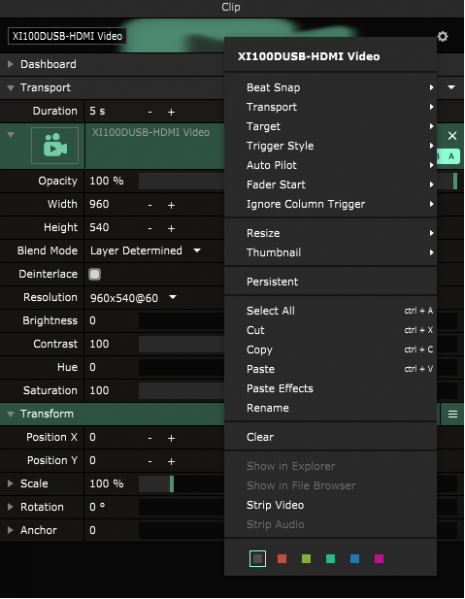Click the green A button
The width and height of the screenshot is (465, 599).
click(x=451, y=156)
